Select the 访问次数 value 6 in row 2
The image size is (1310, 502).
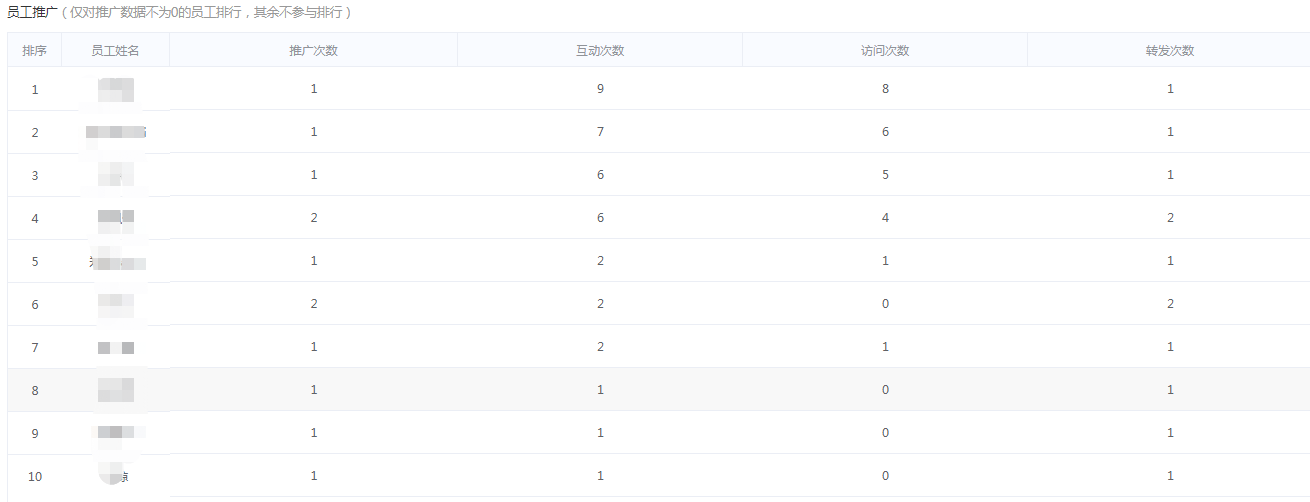pos(885,132)
